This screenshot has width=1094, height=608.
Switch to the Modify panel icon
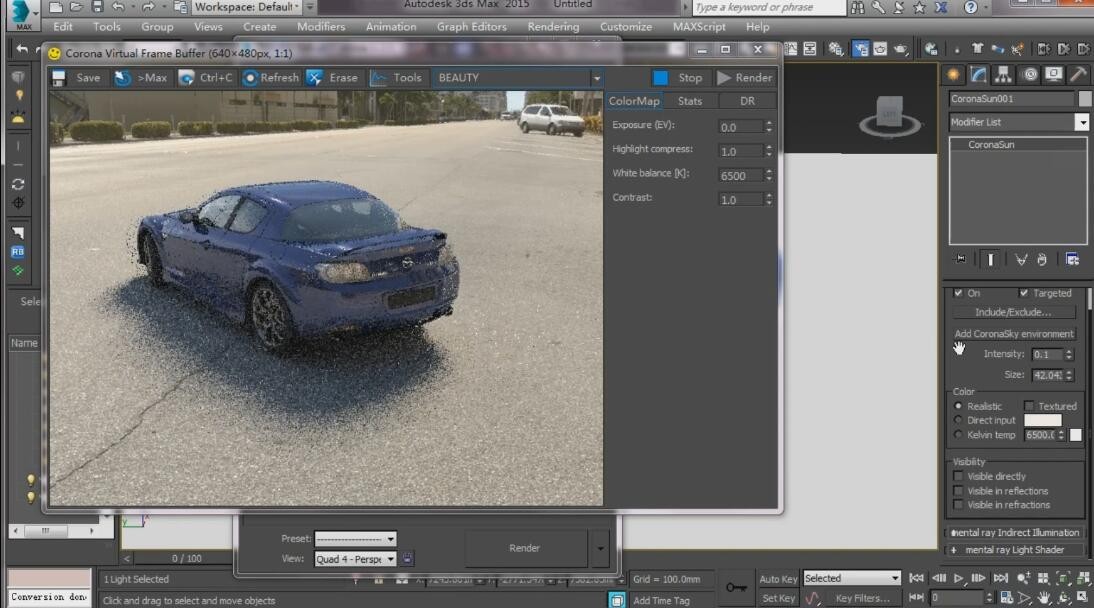(979, 75)
